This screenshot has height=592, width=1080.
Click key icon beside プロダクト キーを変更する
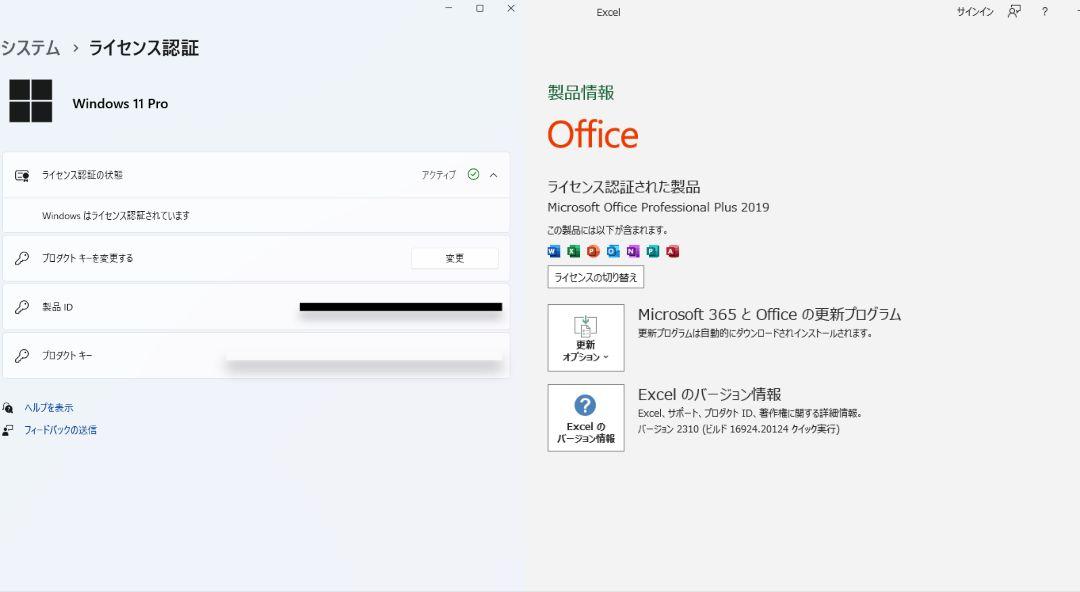(x=22, y=258)
